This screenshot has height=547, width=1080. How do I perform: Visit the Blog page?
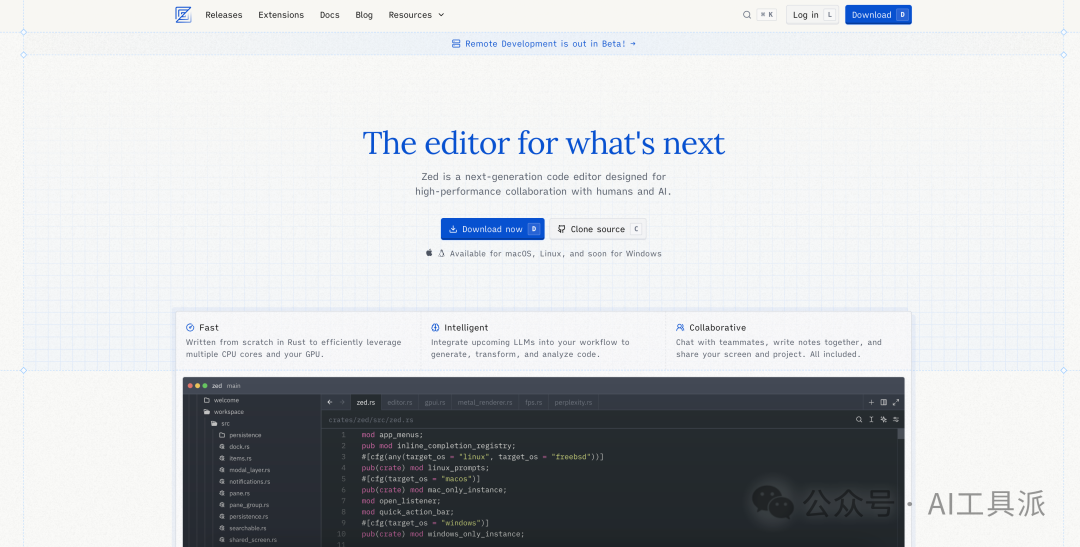click(x=364, y=14)
